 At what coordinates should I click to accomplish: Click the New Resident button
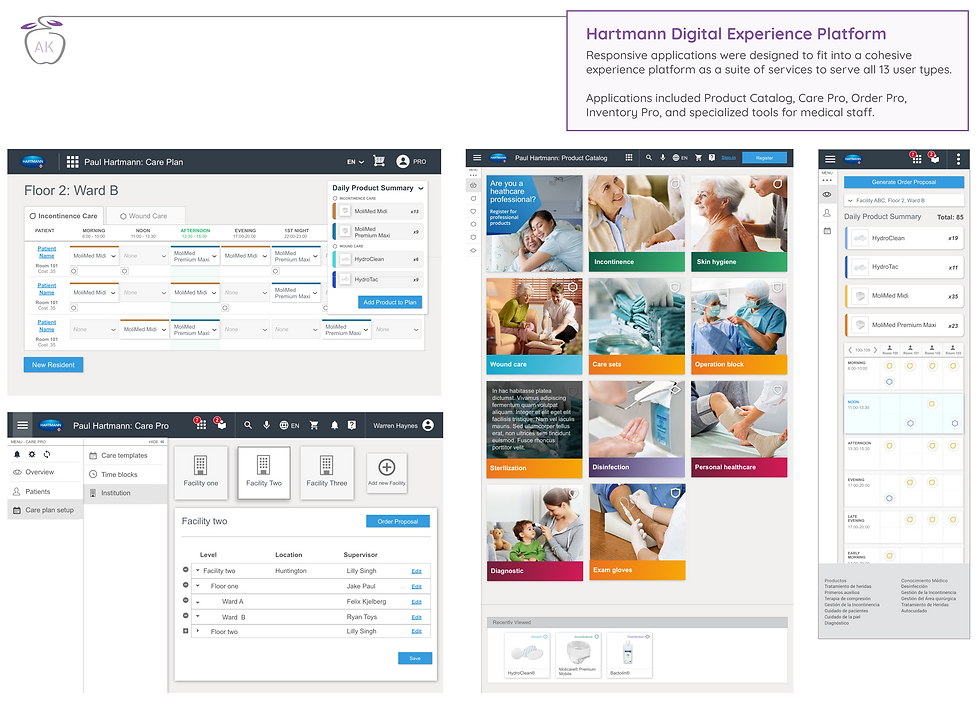click(53, 365)
